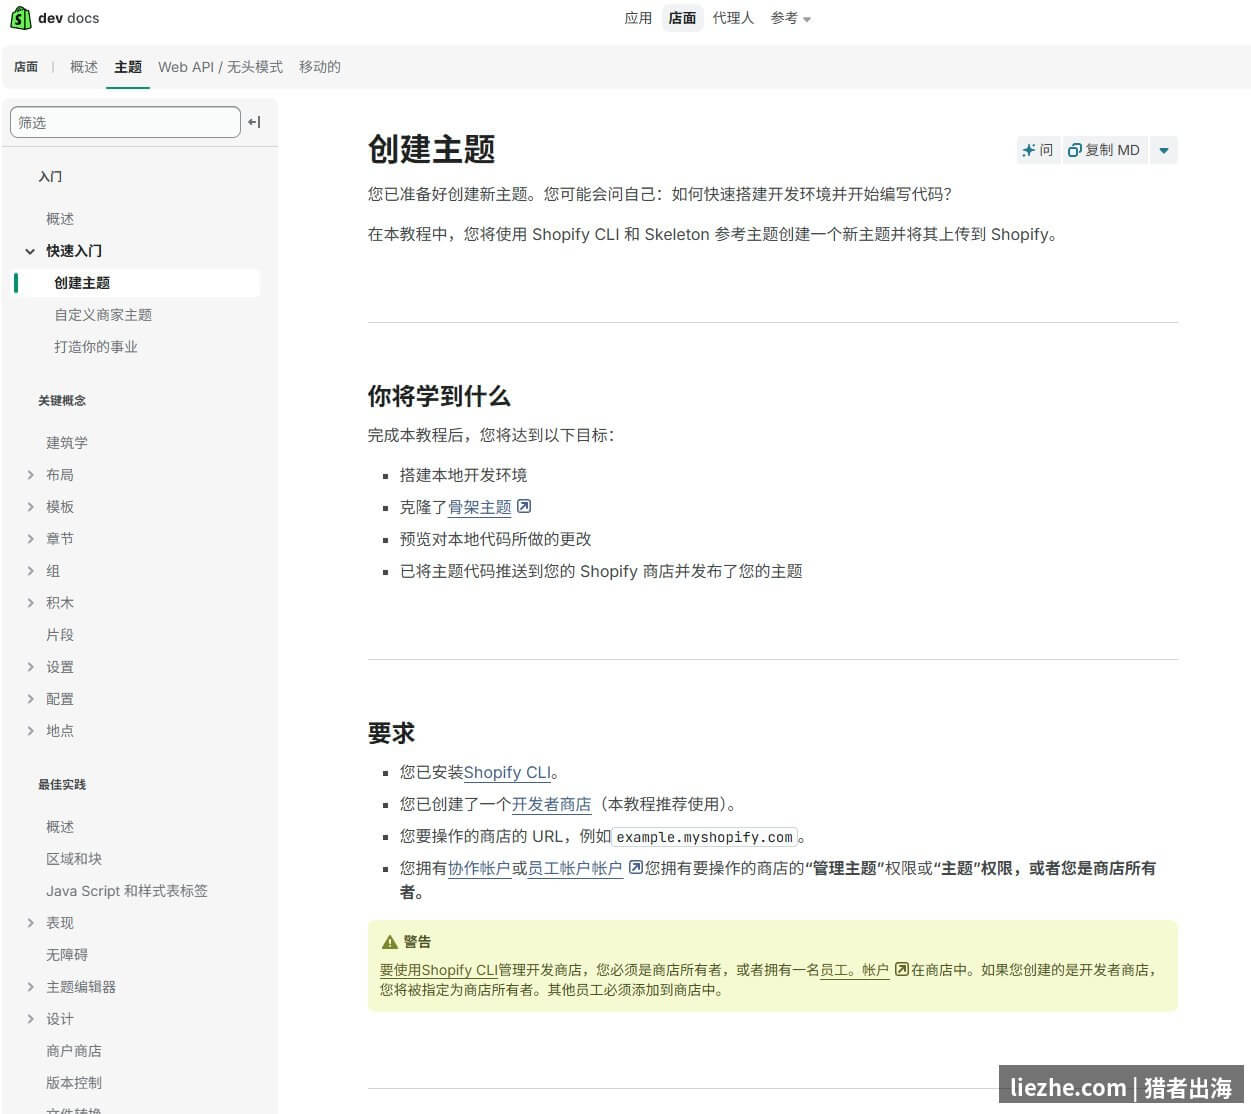Click the example.myshopify.com code snippet
Image resolution: width=1251 pixels, height=1114 pixels.
[705, 837]
